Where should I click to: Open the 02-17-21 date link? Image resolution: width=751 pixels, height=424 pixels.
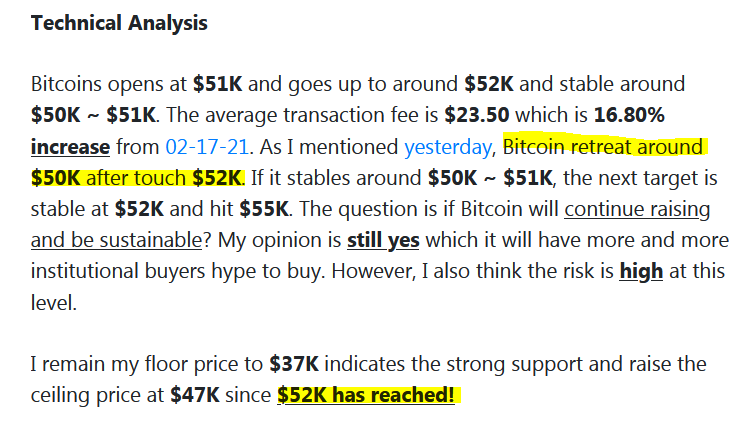pos(207,147)
